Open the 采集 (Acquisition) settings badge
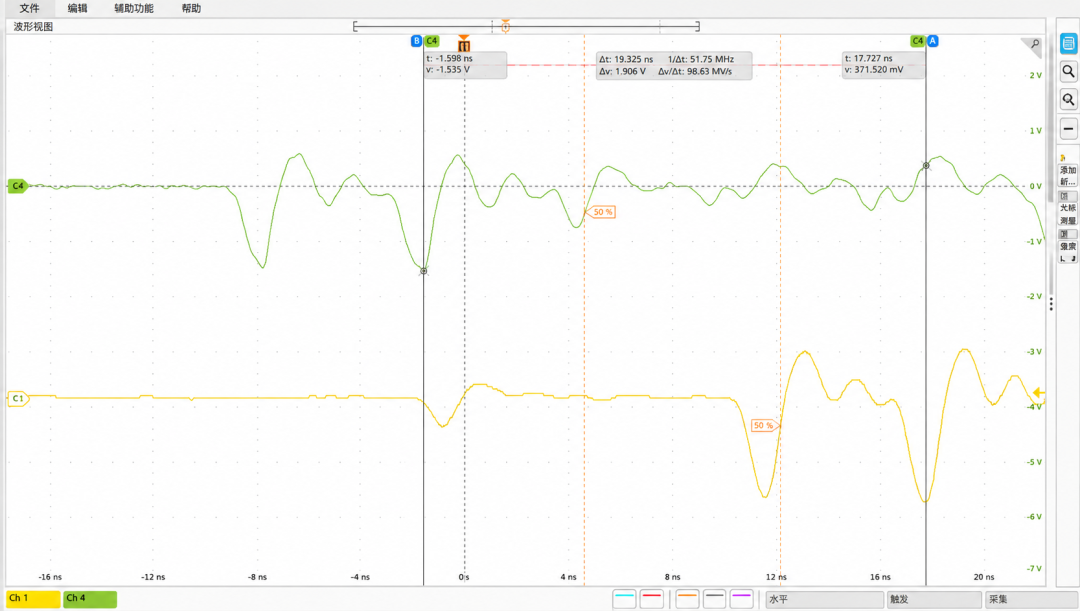The width and height of the screenshot is (1080, 611). [1031, 599]
